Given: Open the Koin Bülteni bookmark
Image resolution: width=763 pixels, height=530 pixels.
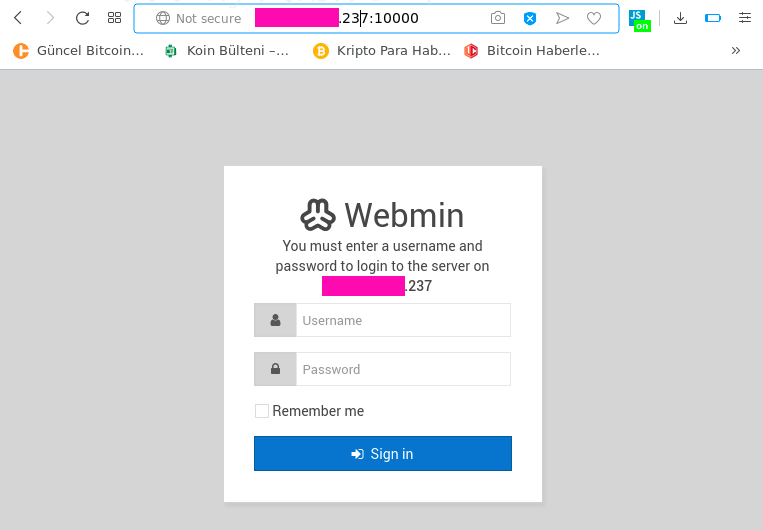Looking at the screenshot, I should click(227, 50).
